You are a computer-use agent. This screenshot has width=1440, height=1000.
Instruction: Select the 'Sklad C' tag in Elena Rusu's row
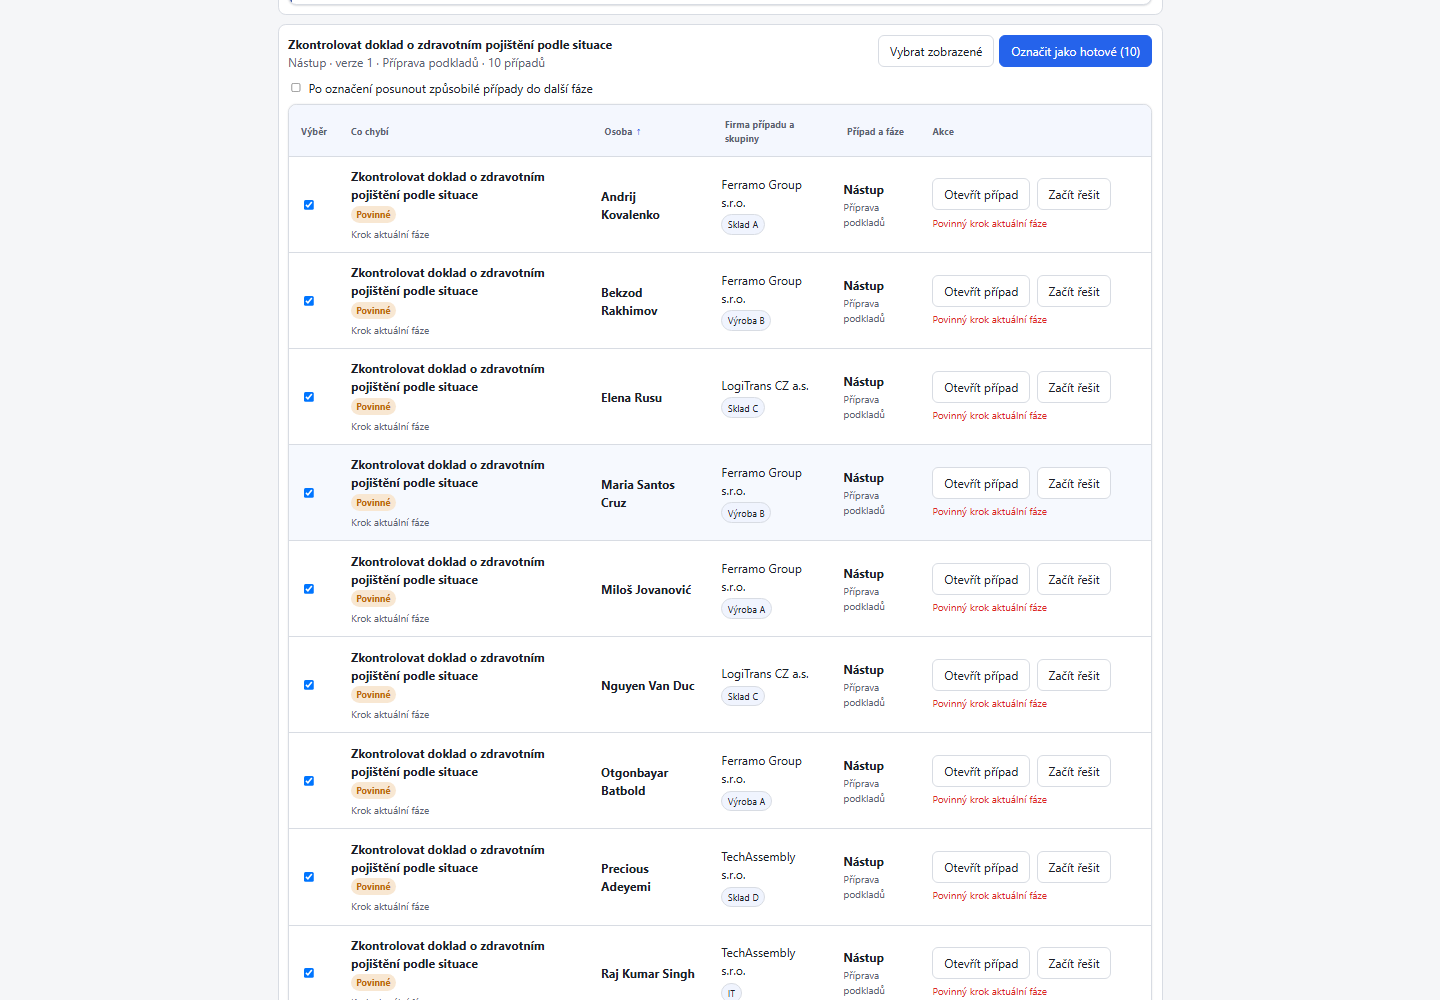743,408
